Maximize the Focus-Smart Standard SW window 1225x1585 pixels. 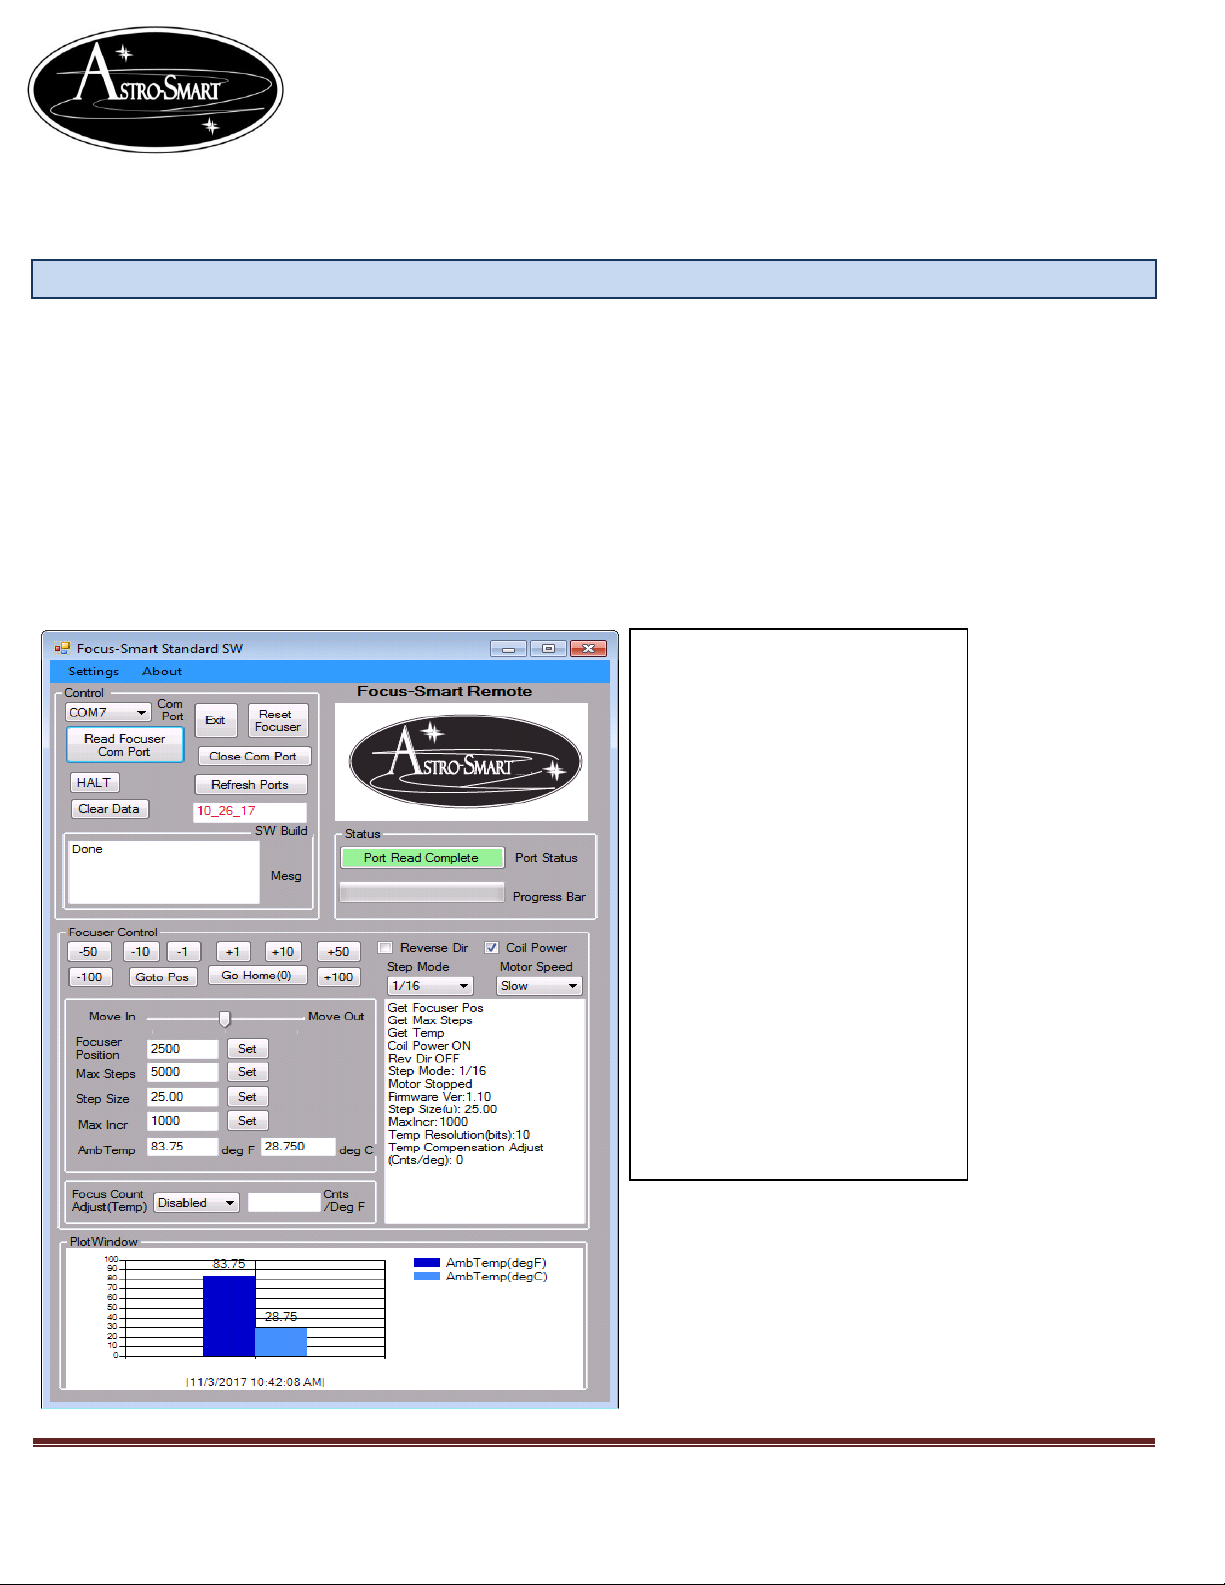point(548,648)
